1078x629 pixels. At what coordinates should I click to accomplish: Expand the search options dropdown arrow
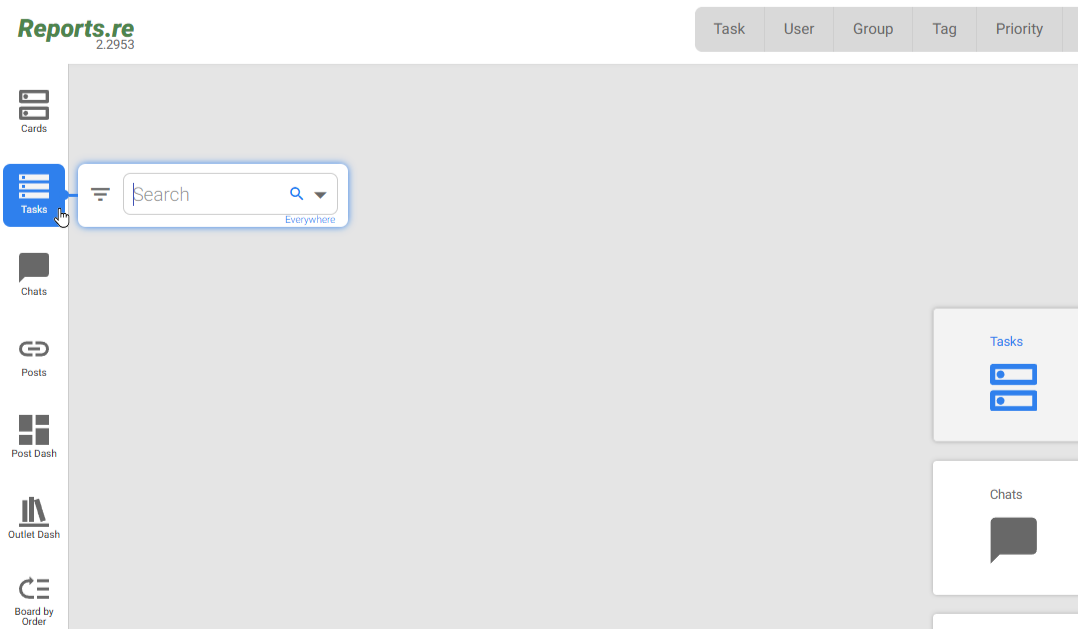[x=321, y=195]
